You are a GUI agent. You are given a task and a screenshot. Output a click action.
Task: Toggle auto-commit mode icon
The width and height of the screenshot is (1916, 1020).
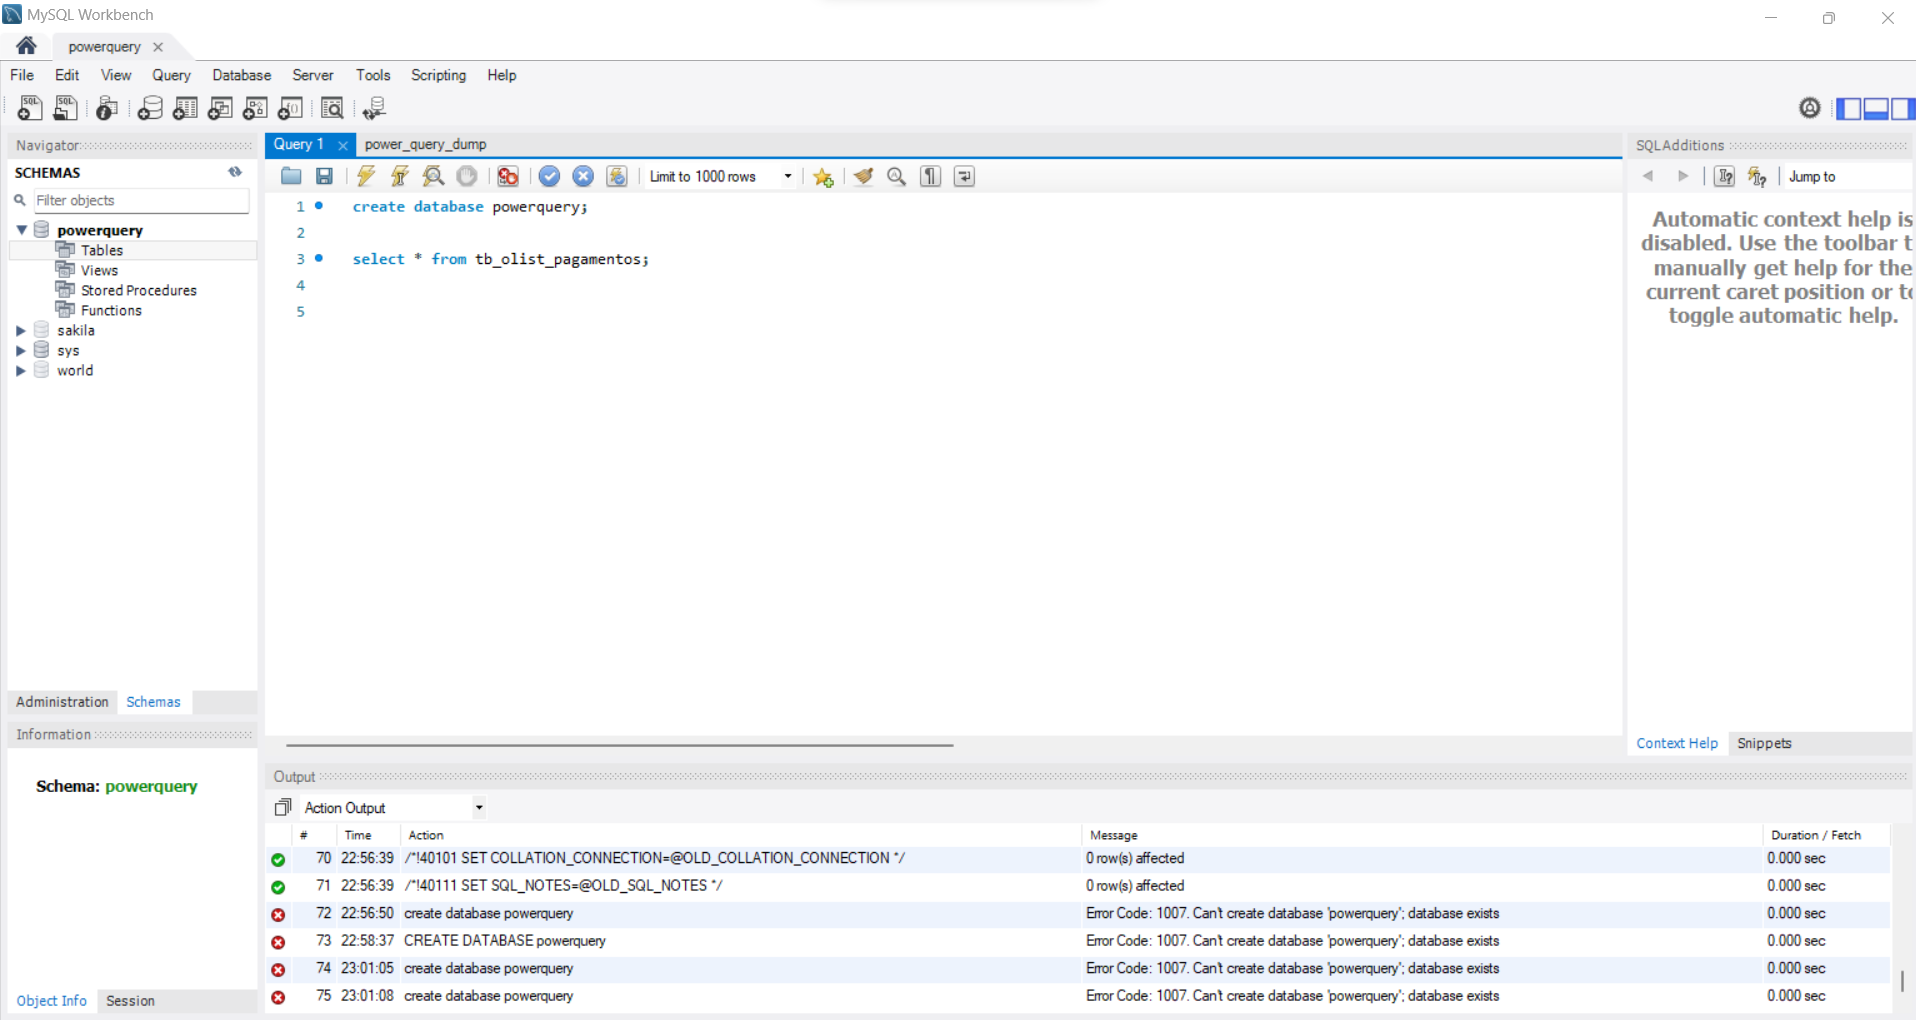[617, 176]
